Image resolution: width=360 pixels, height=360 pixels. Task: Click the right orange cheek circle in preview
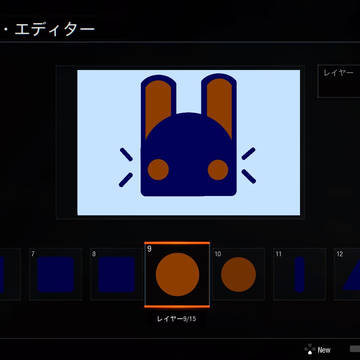(x=218, y=170)
